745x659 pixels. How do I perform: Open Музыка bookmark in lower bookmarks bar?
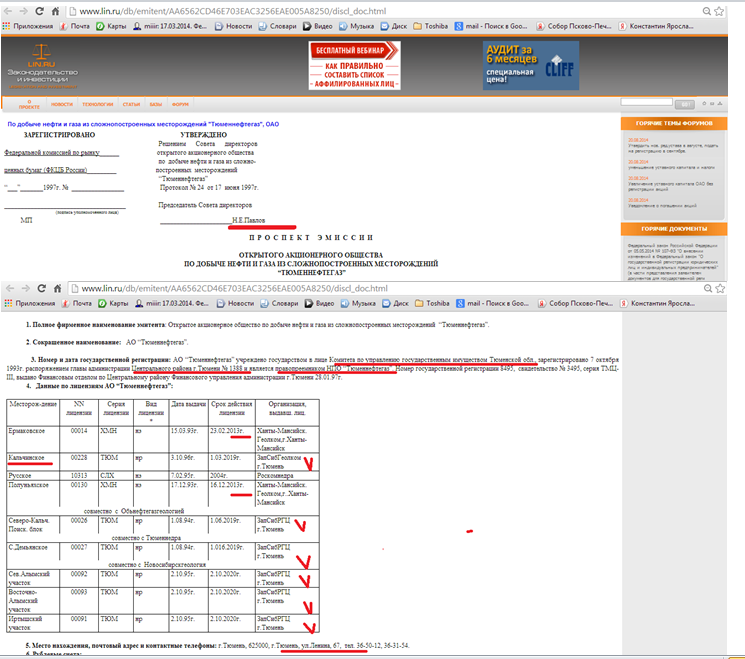tap(358, 303)
